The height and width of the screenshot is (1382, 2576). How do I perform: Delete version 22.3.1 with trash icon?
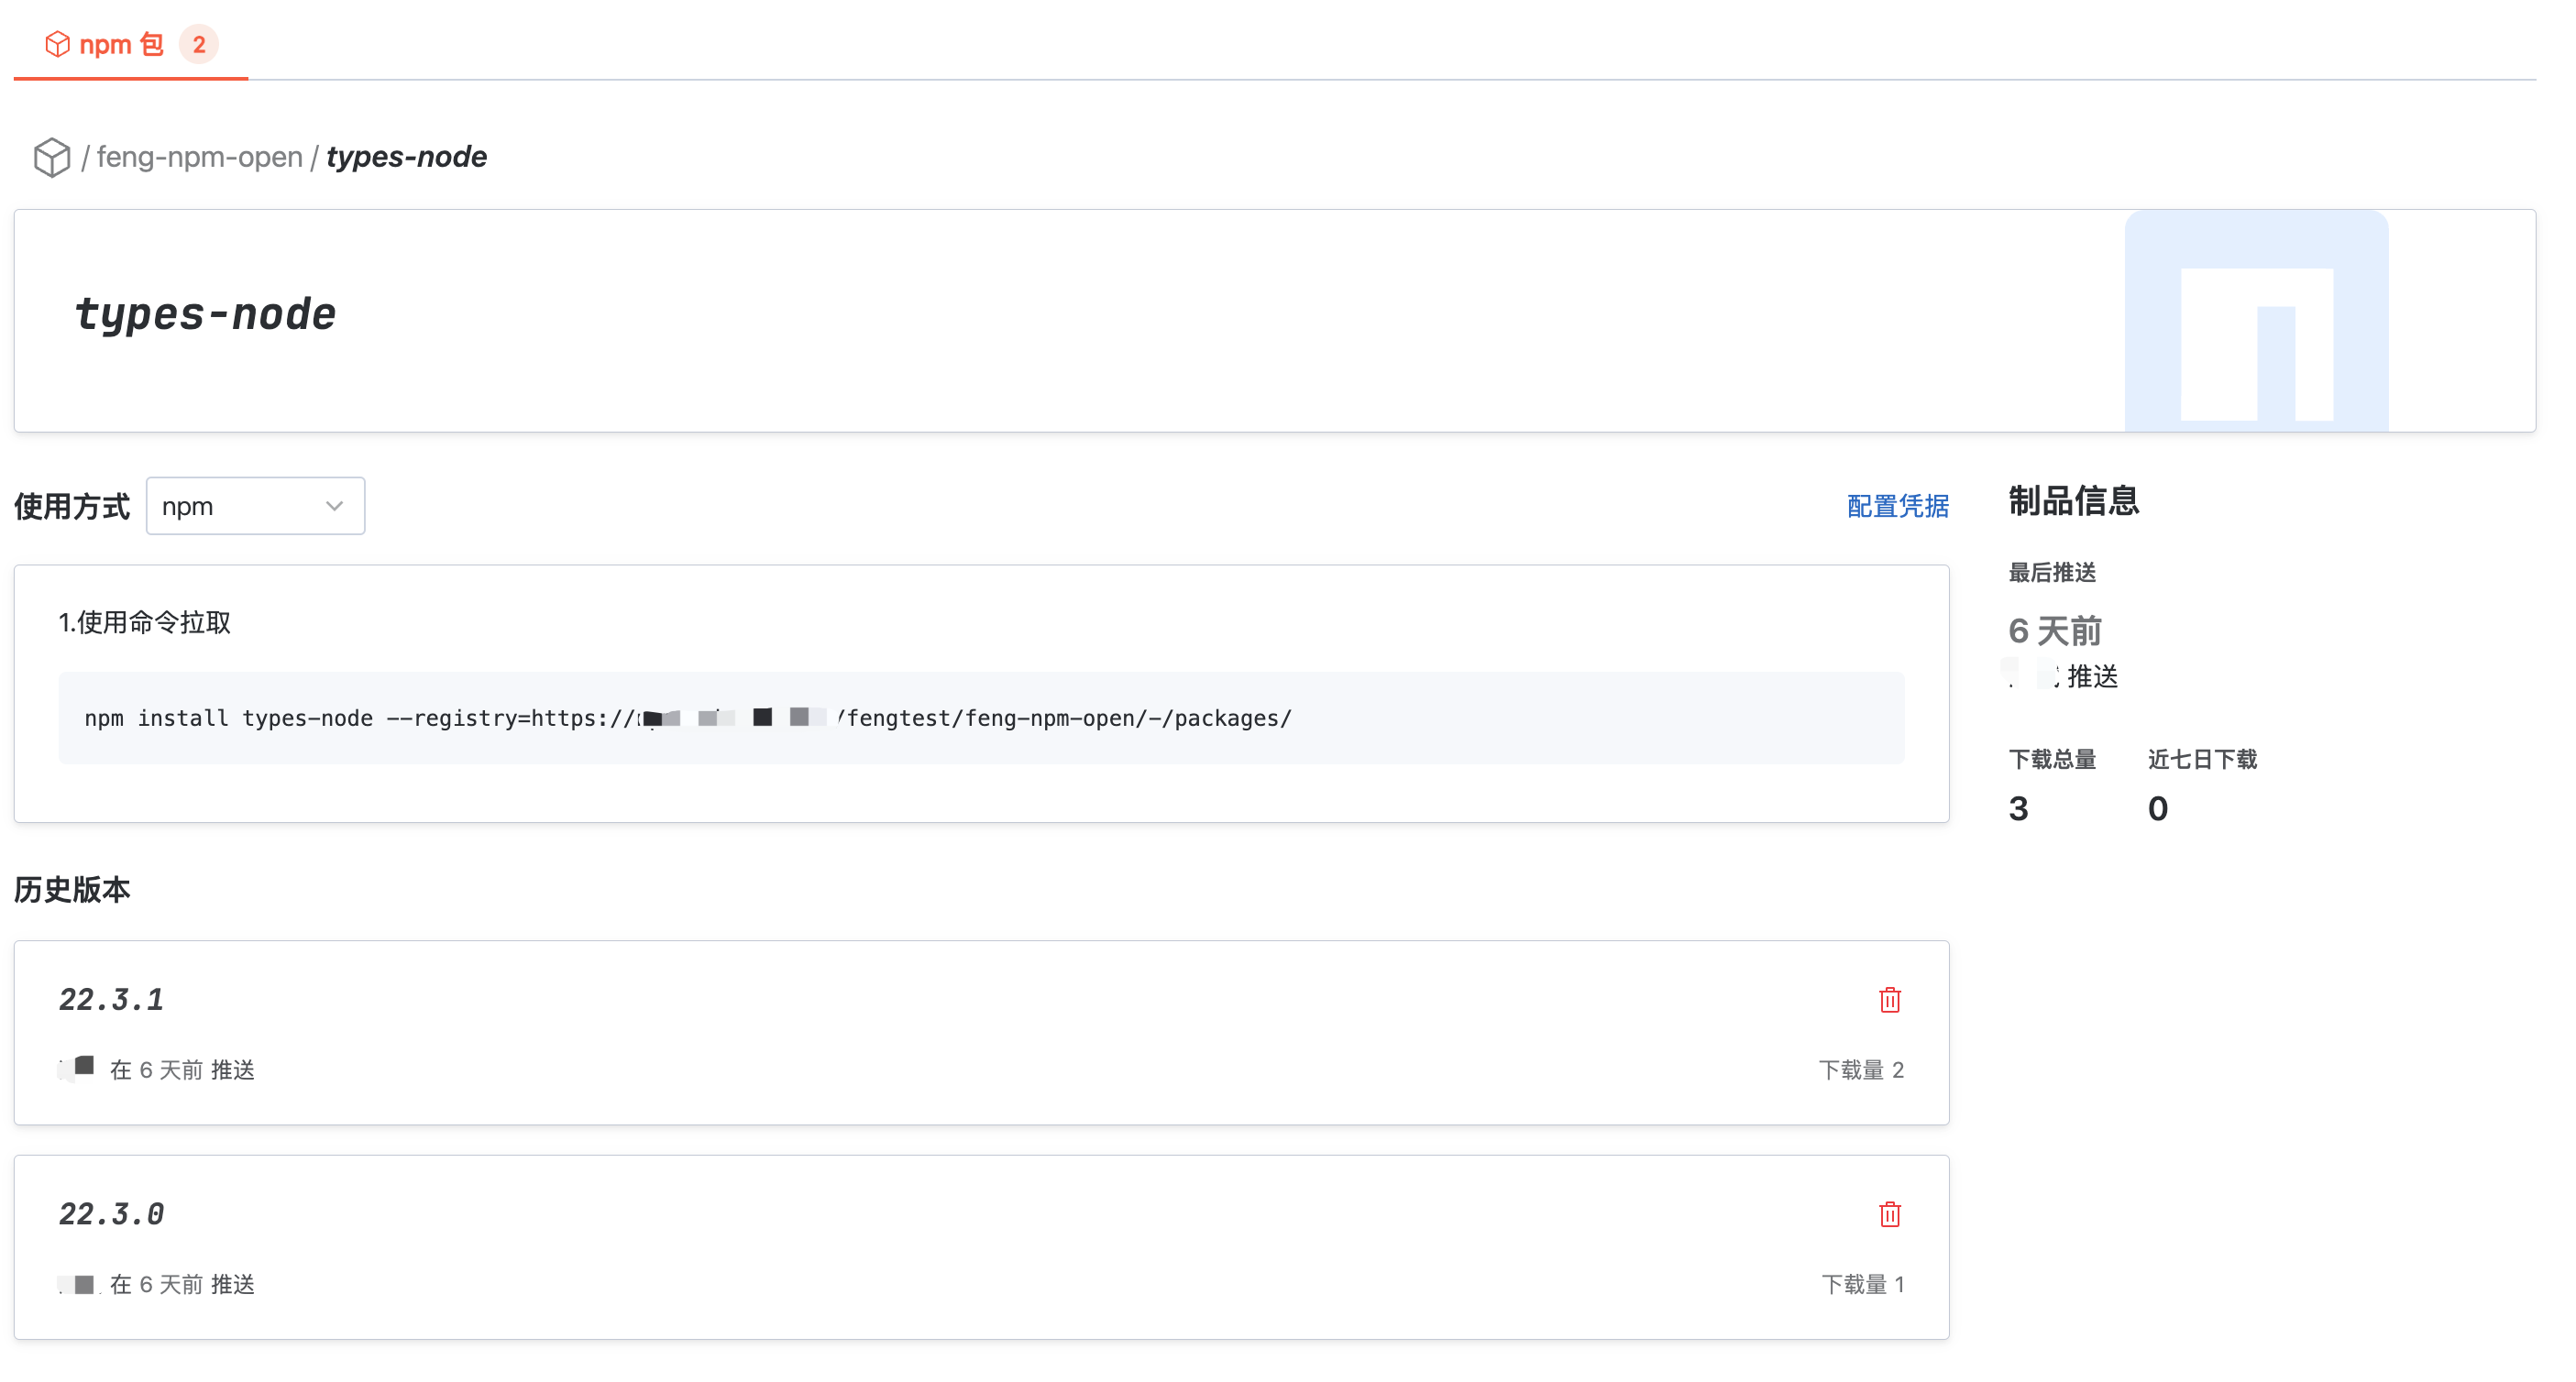tap(1889, 999)
